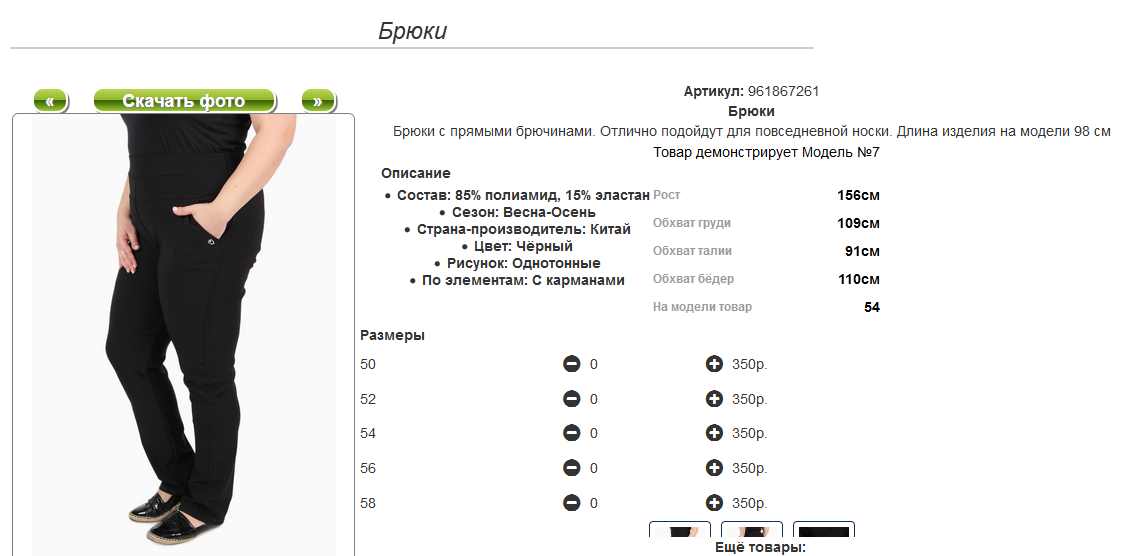Decrease quantity for size 58
1127x556 pixels.
click(x=571, y=503)
